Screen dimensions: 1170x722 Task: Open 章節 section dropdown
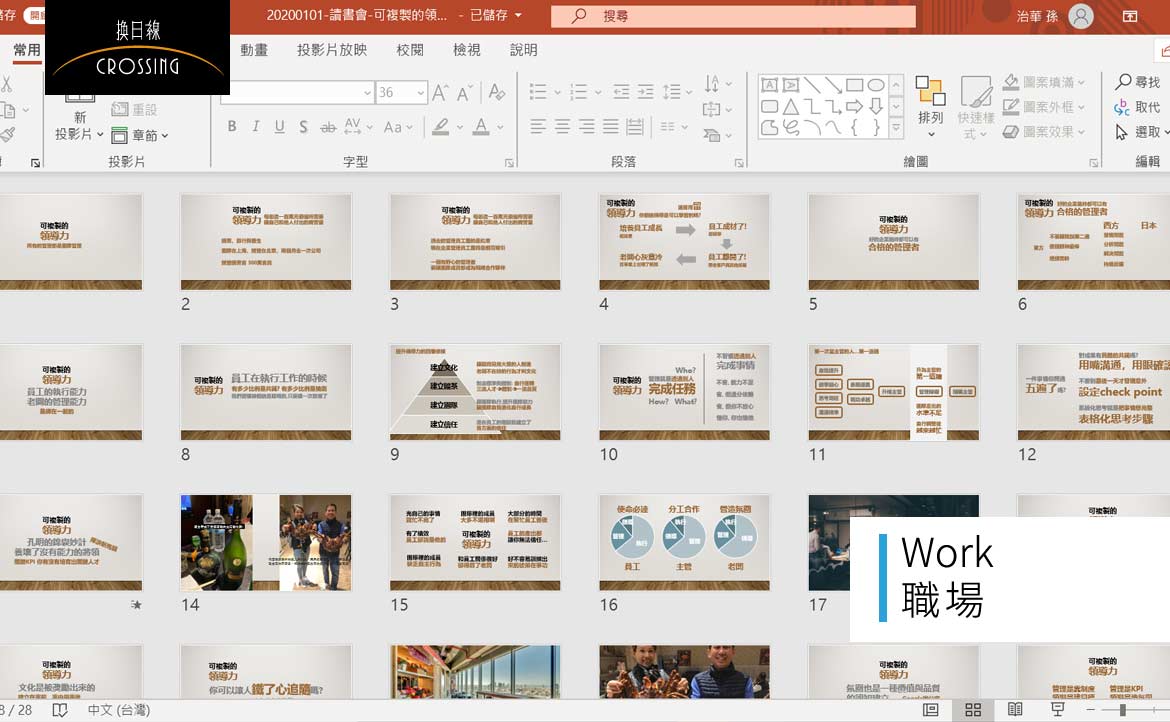click(x=140, y=136)
